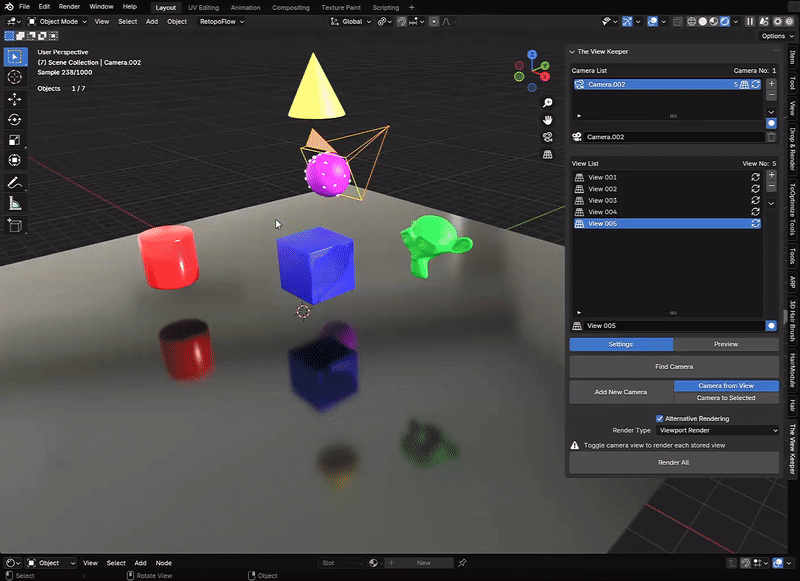Click refresh icon on Camera.002 list row
This screenshot has height=581, width=800.
point(756,85)
